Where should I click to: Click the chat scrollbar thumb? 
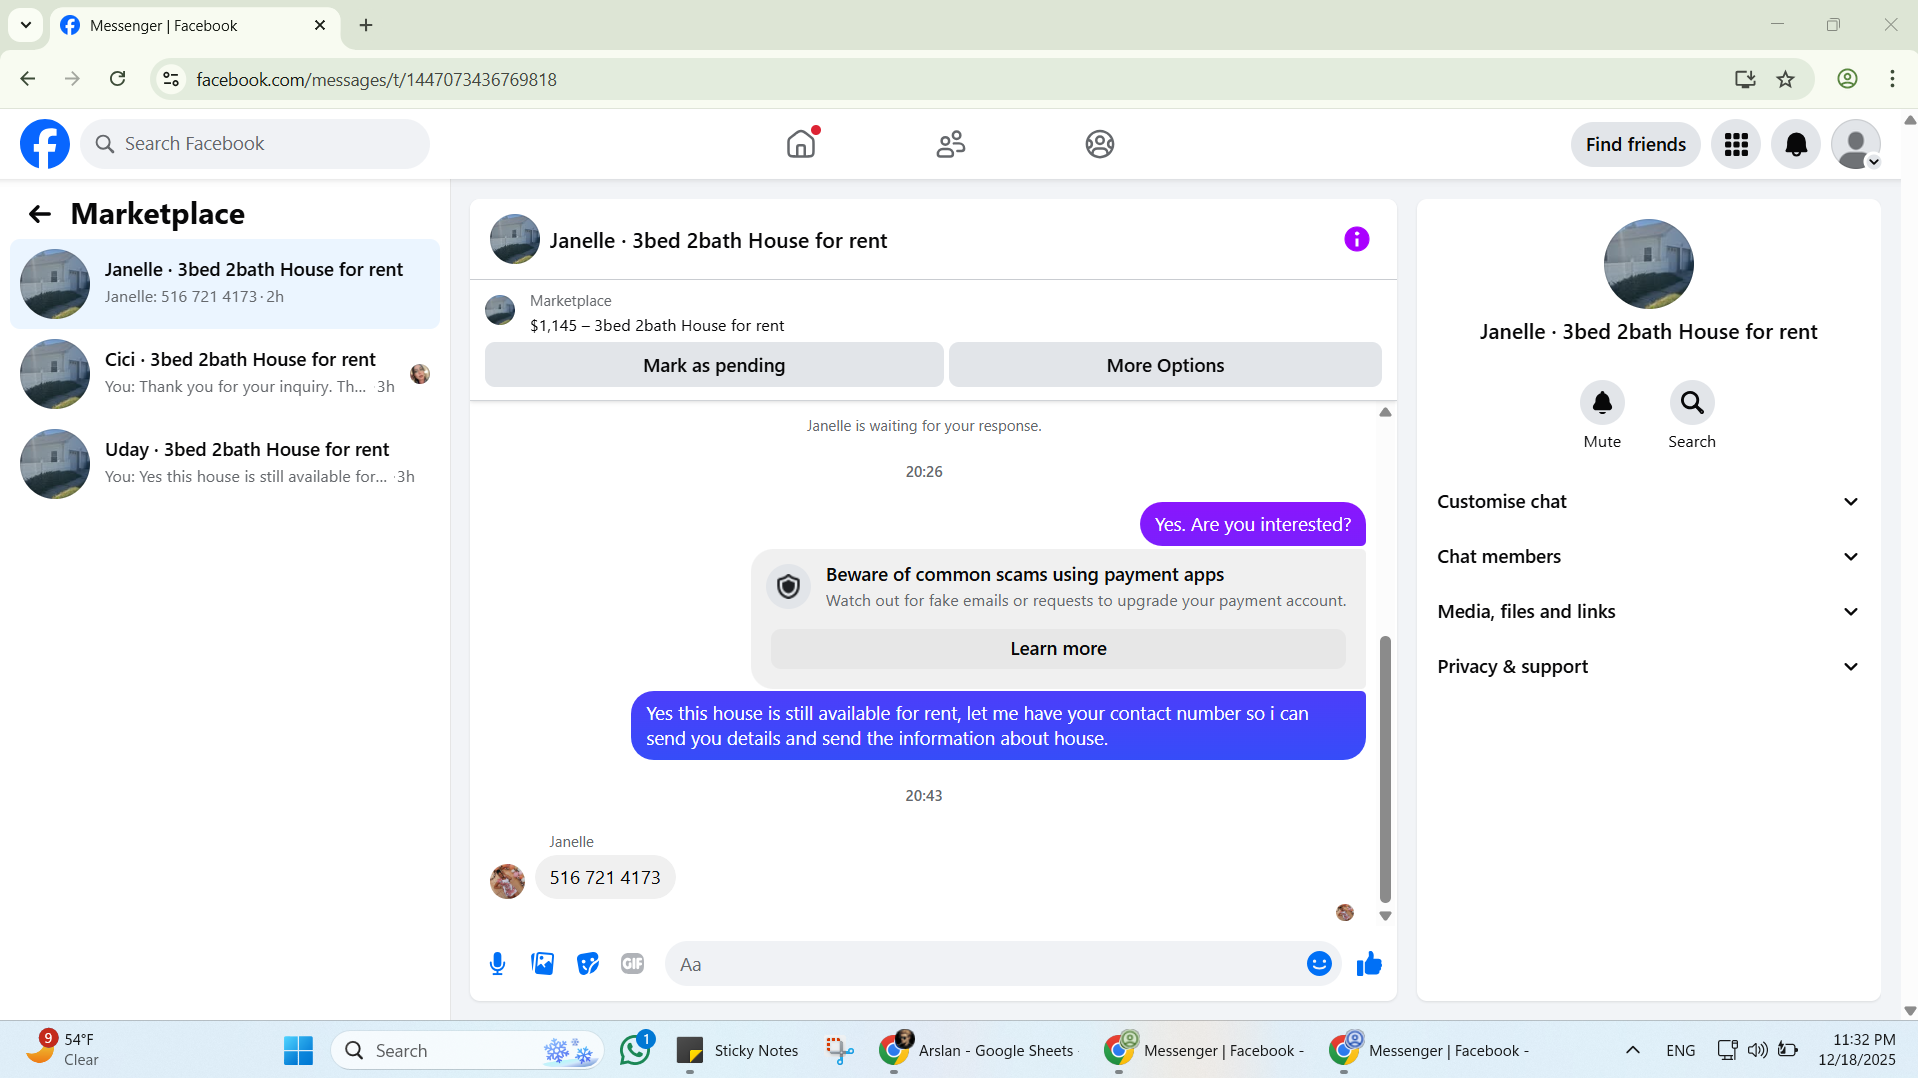tap(1385, 770)
